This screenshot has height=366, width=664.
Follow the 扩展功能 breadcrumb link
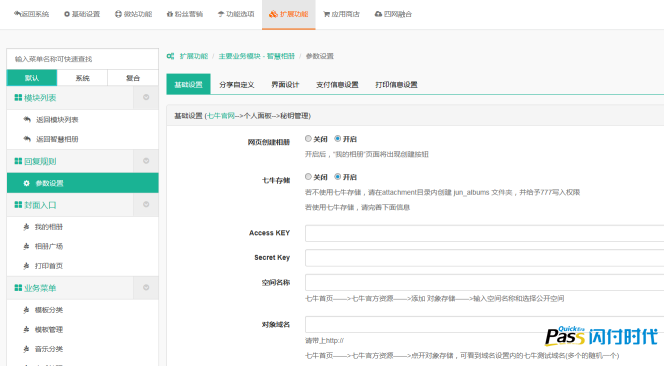[194, 56]
